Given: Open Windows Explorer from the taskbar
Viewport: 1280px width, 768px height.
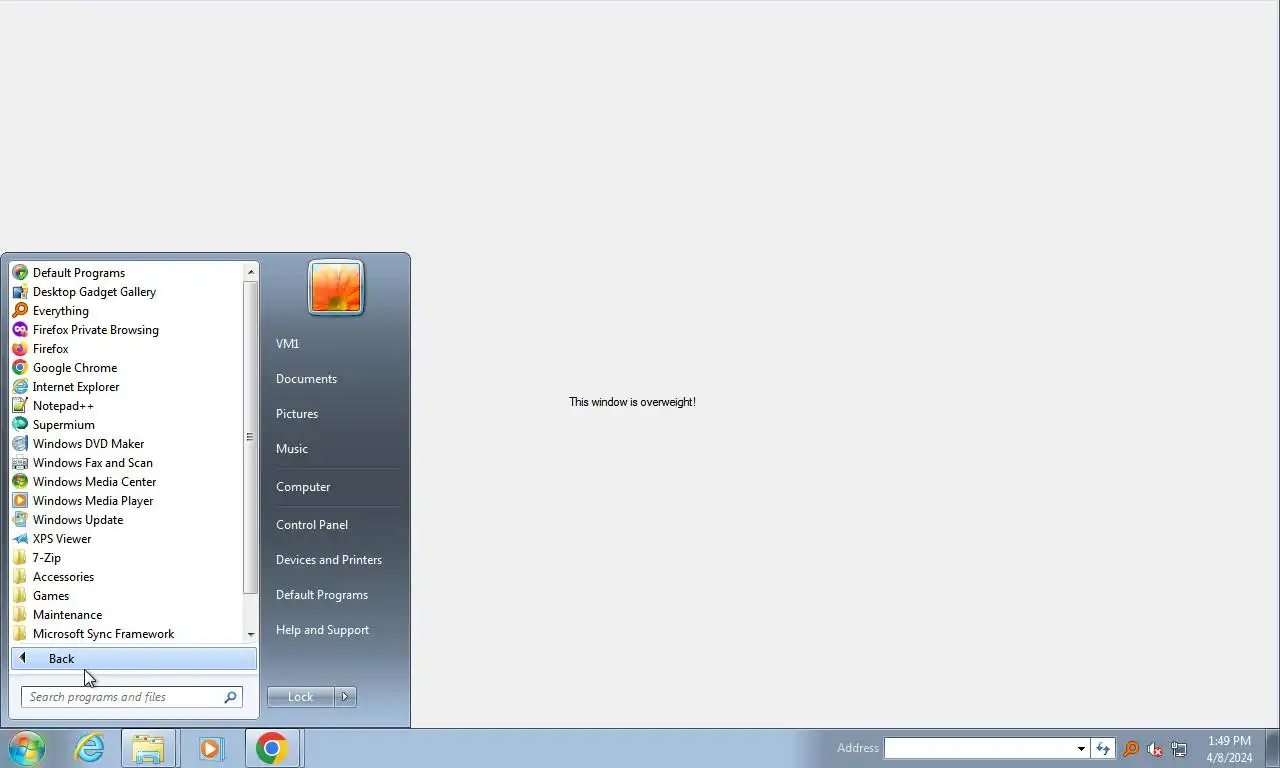Looking at the screenshot, I should [148, 748].
